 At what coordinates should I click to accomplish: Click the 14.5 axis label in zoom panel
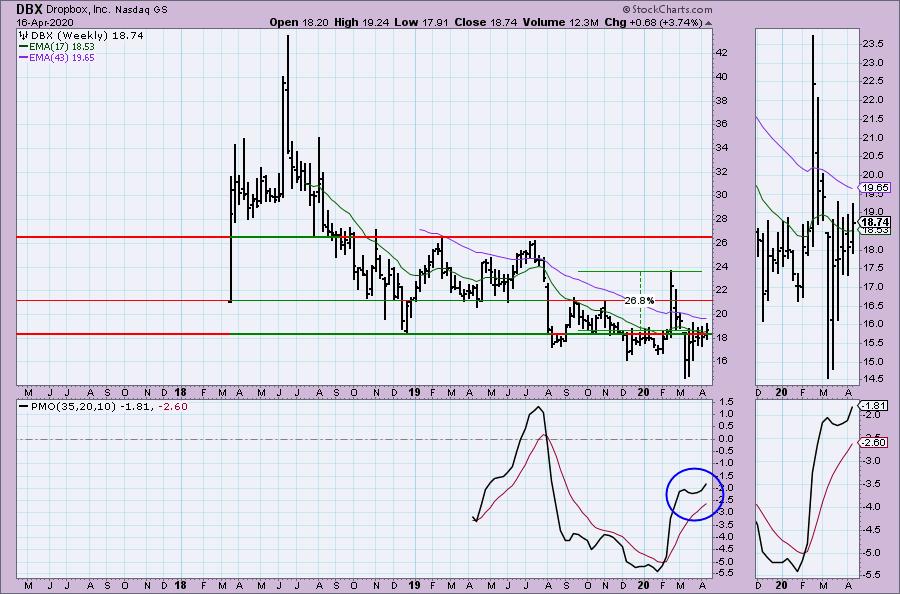click(872, 379)
